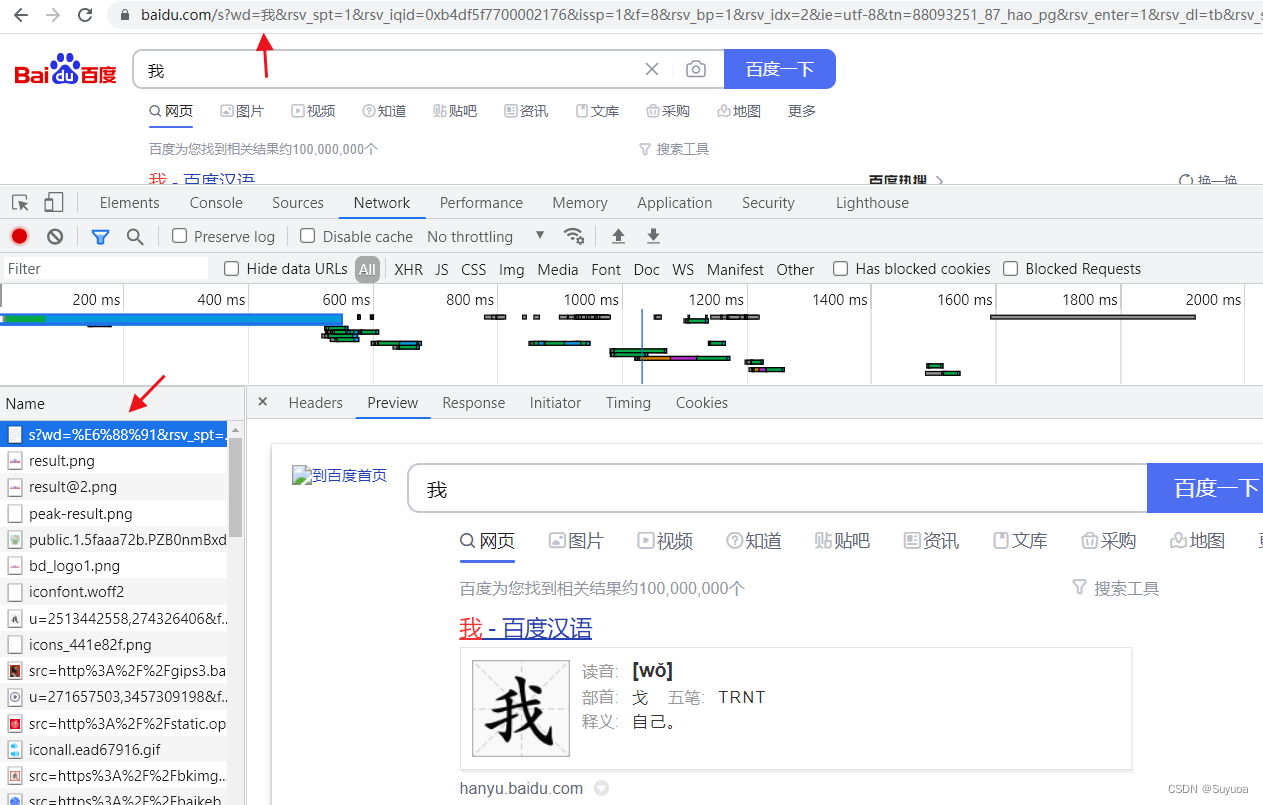1263x805 pixels.
Task: Expand options on the hanyu.baidu.com result
Action: (601, 788)
